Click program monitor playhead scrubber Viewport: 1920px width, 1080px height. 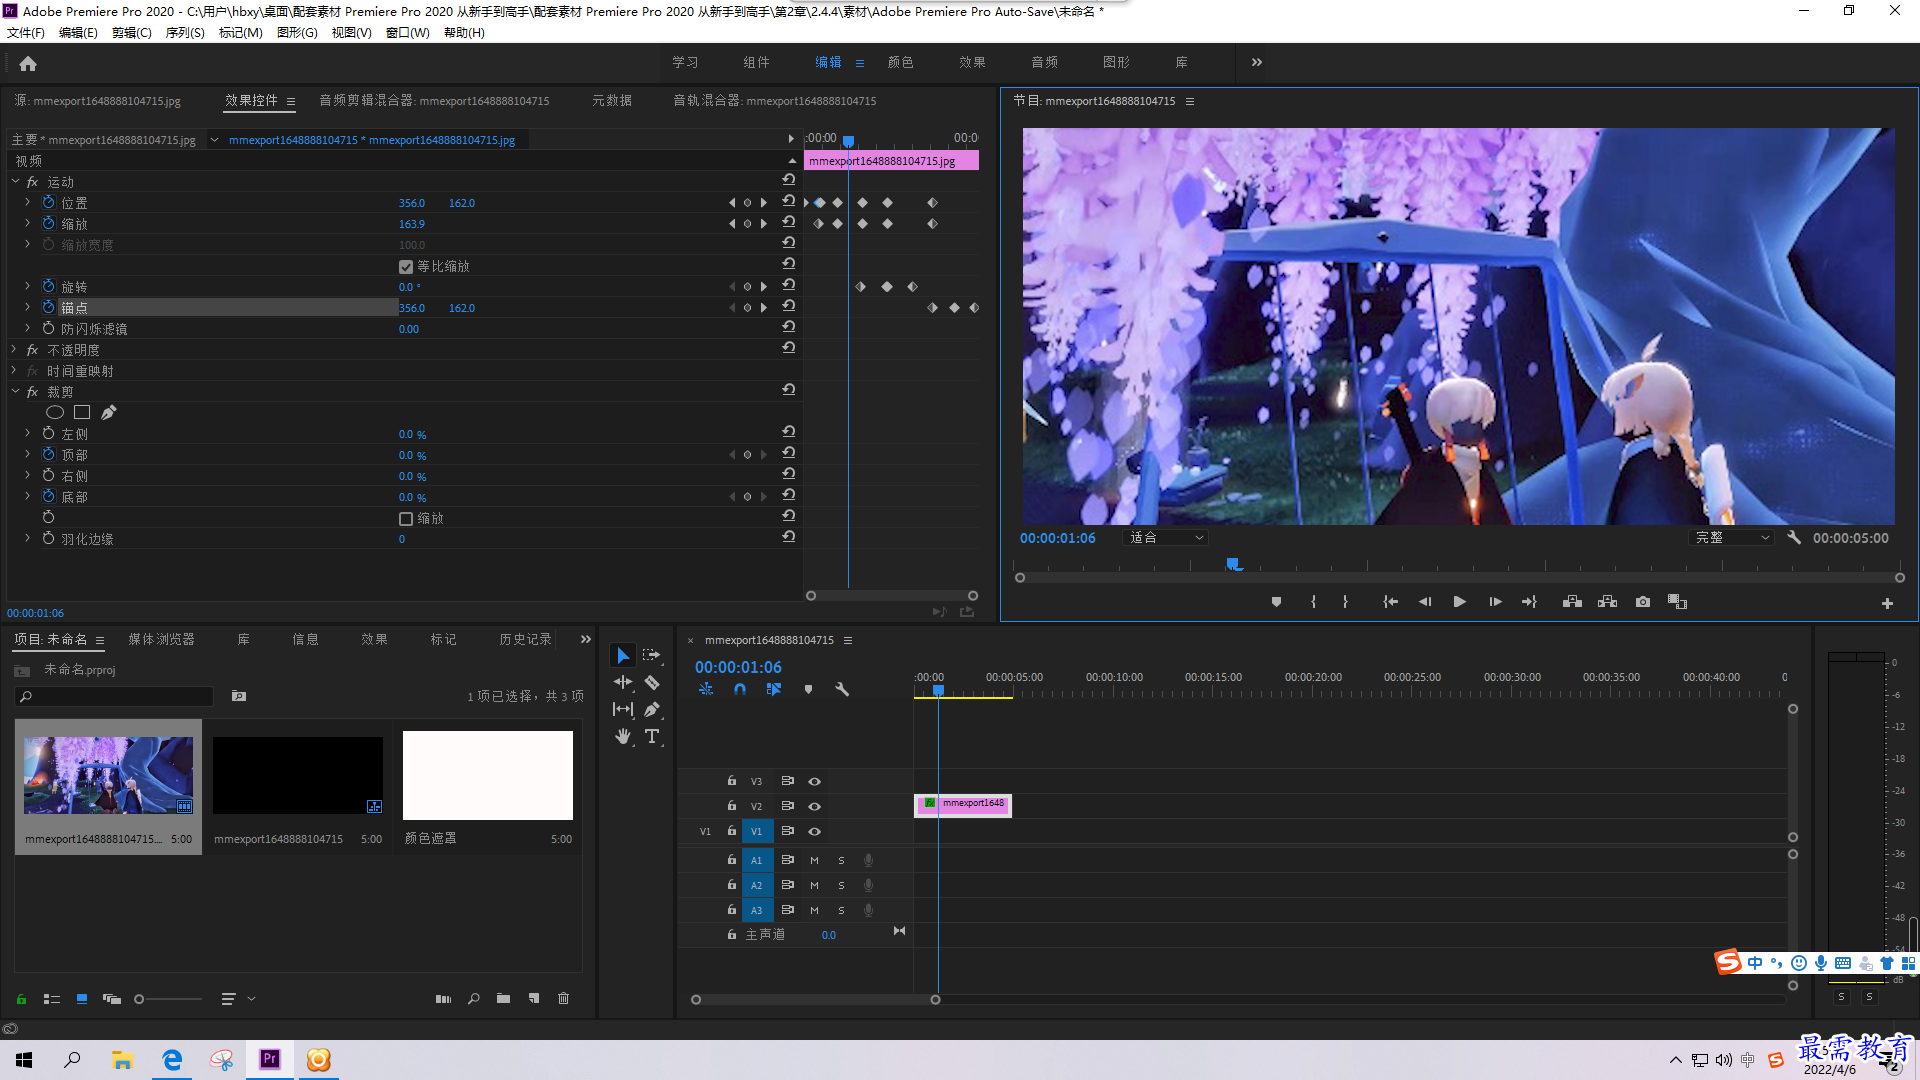[x=1234, y=565]
